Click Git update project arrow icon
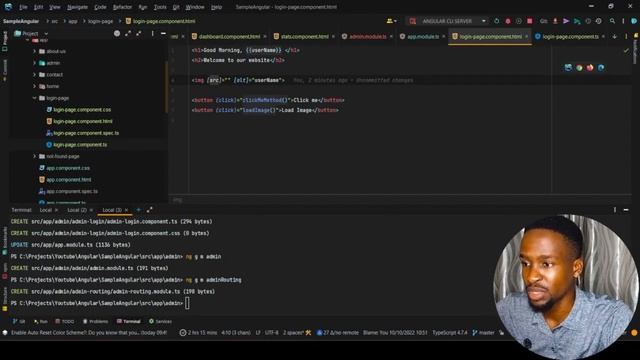The width and height of the screenshot is (640, 360). click(555, 21)
